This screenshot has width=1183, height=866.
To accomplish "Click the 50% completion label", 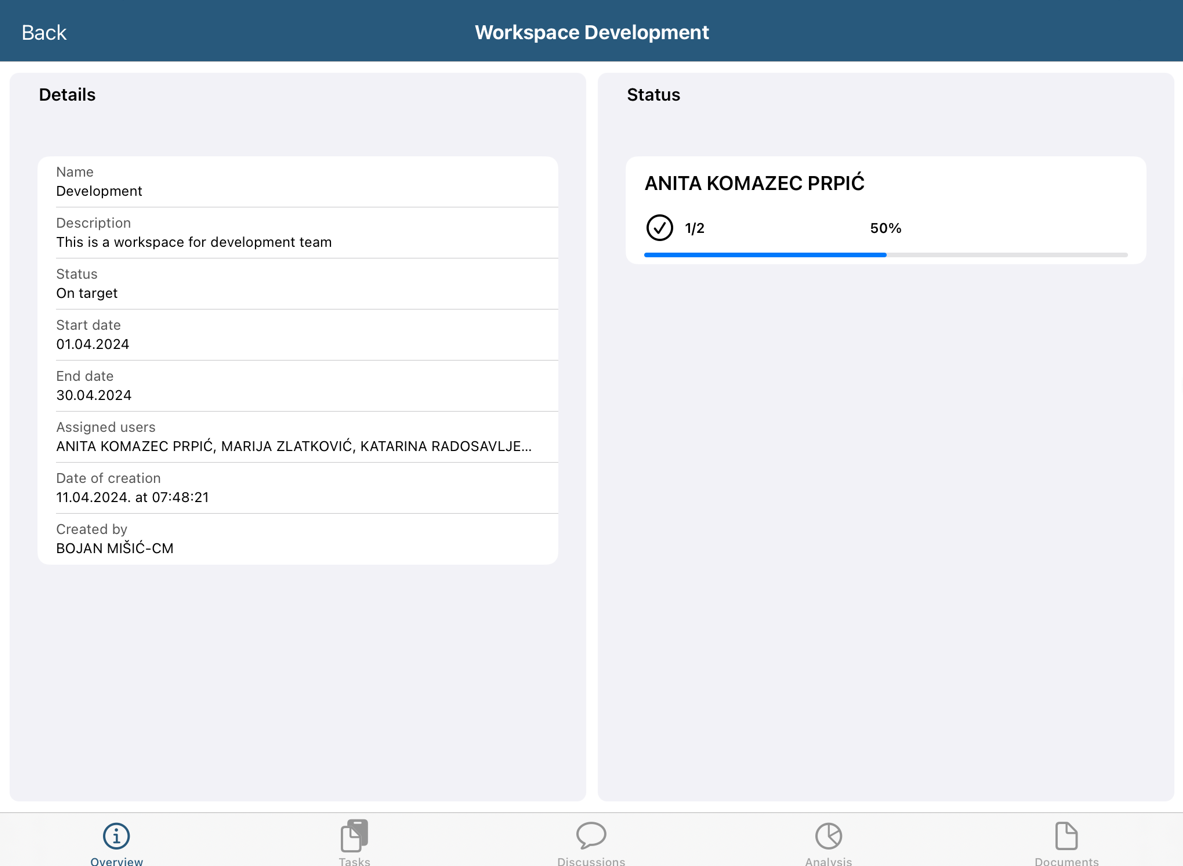I will (x=885, y=228).
